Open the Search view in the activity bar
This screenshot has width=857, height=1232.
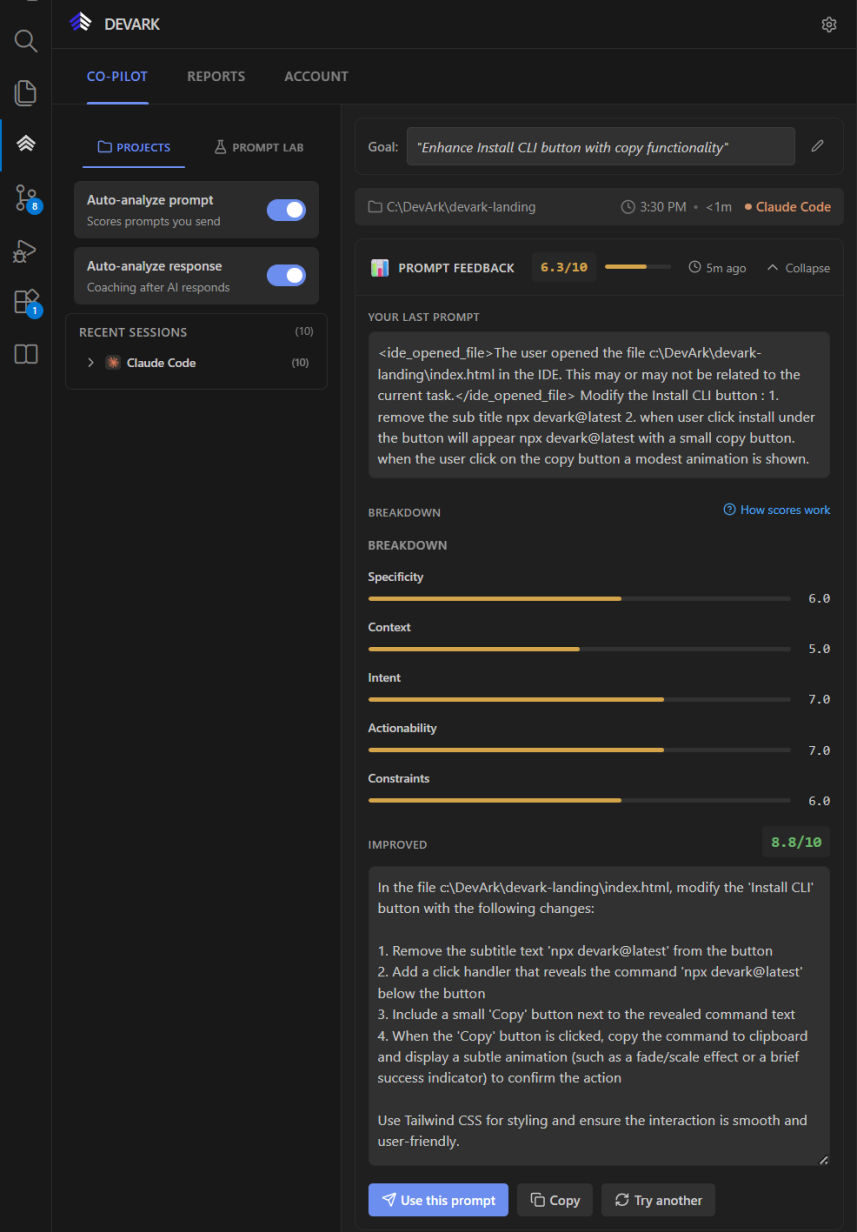[x=25, y=41]
